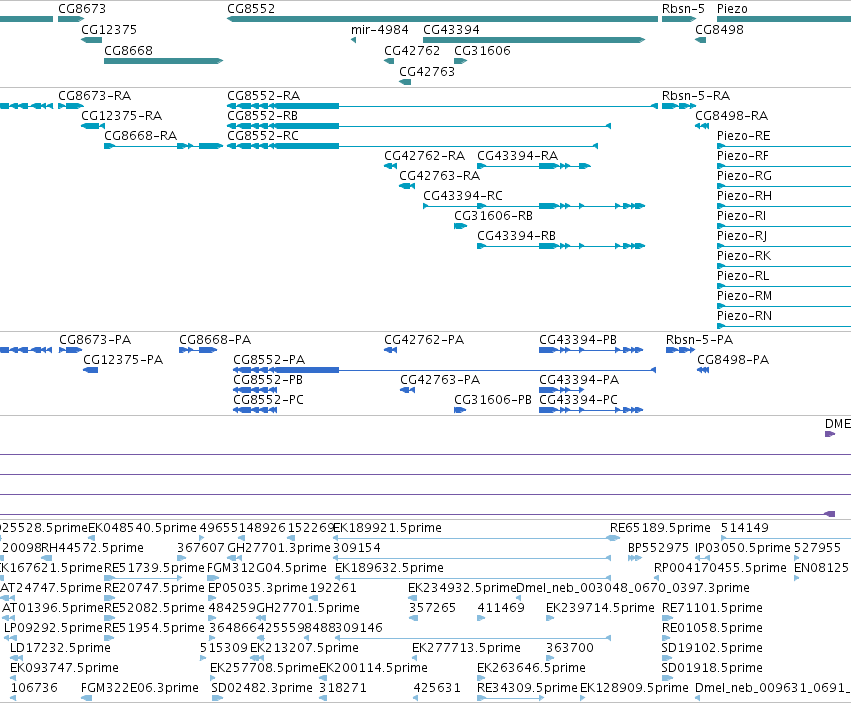Select transcript CG8668-RA
Screen dimensions: 851x703
(141, 136)
